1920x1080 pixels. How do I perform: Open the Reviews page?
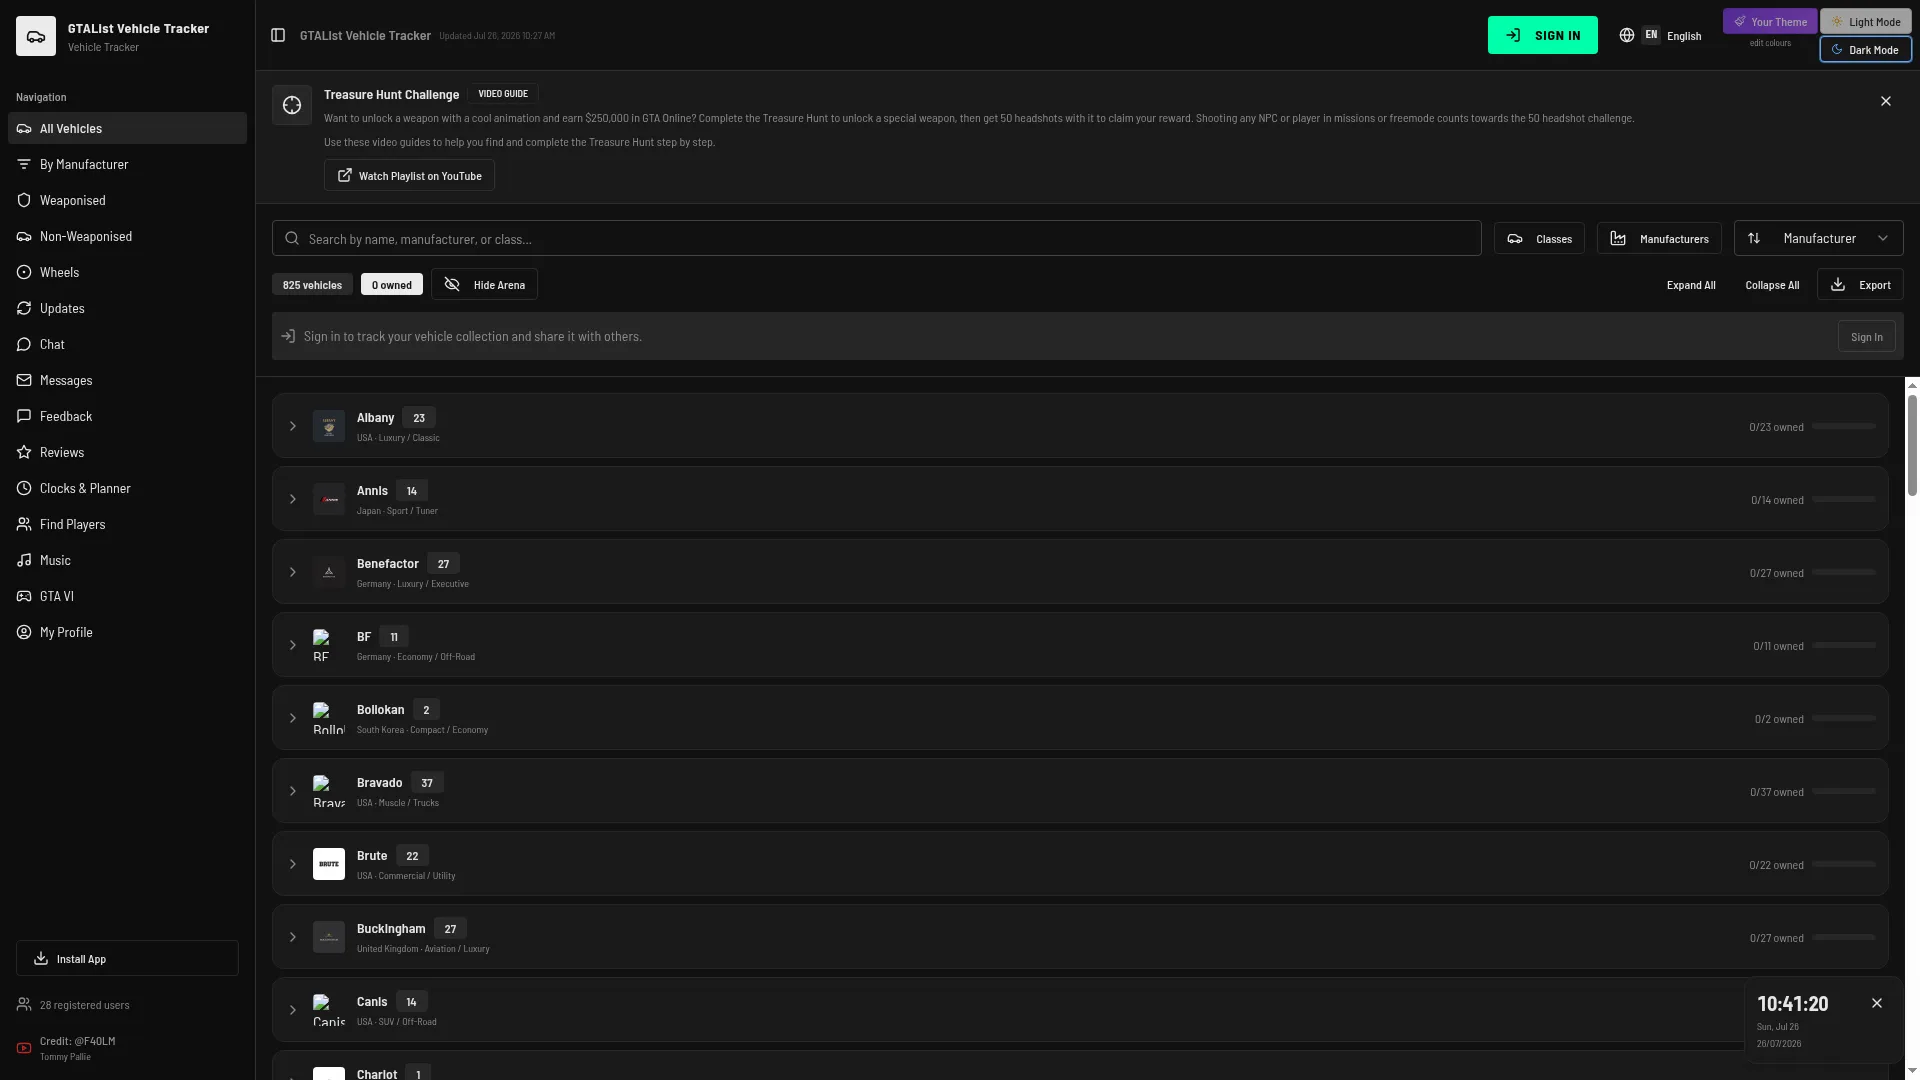127,452
